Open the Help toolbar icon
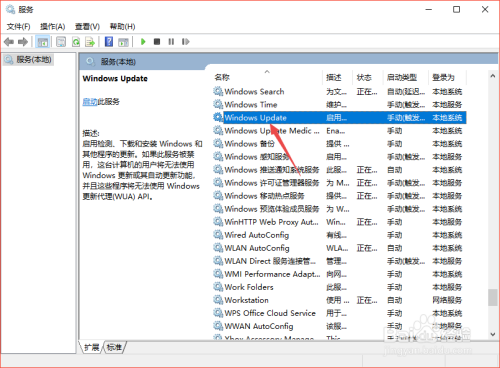The height and width of the screenshot is (368, 500). click(x=109, y=42)
